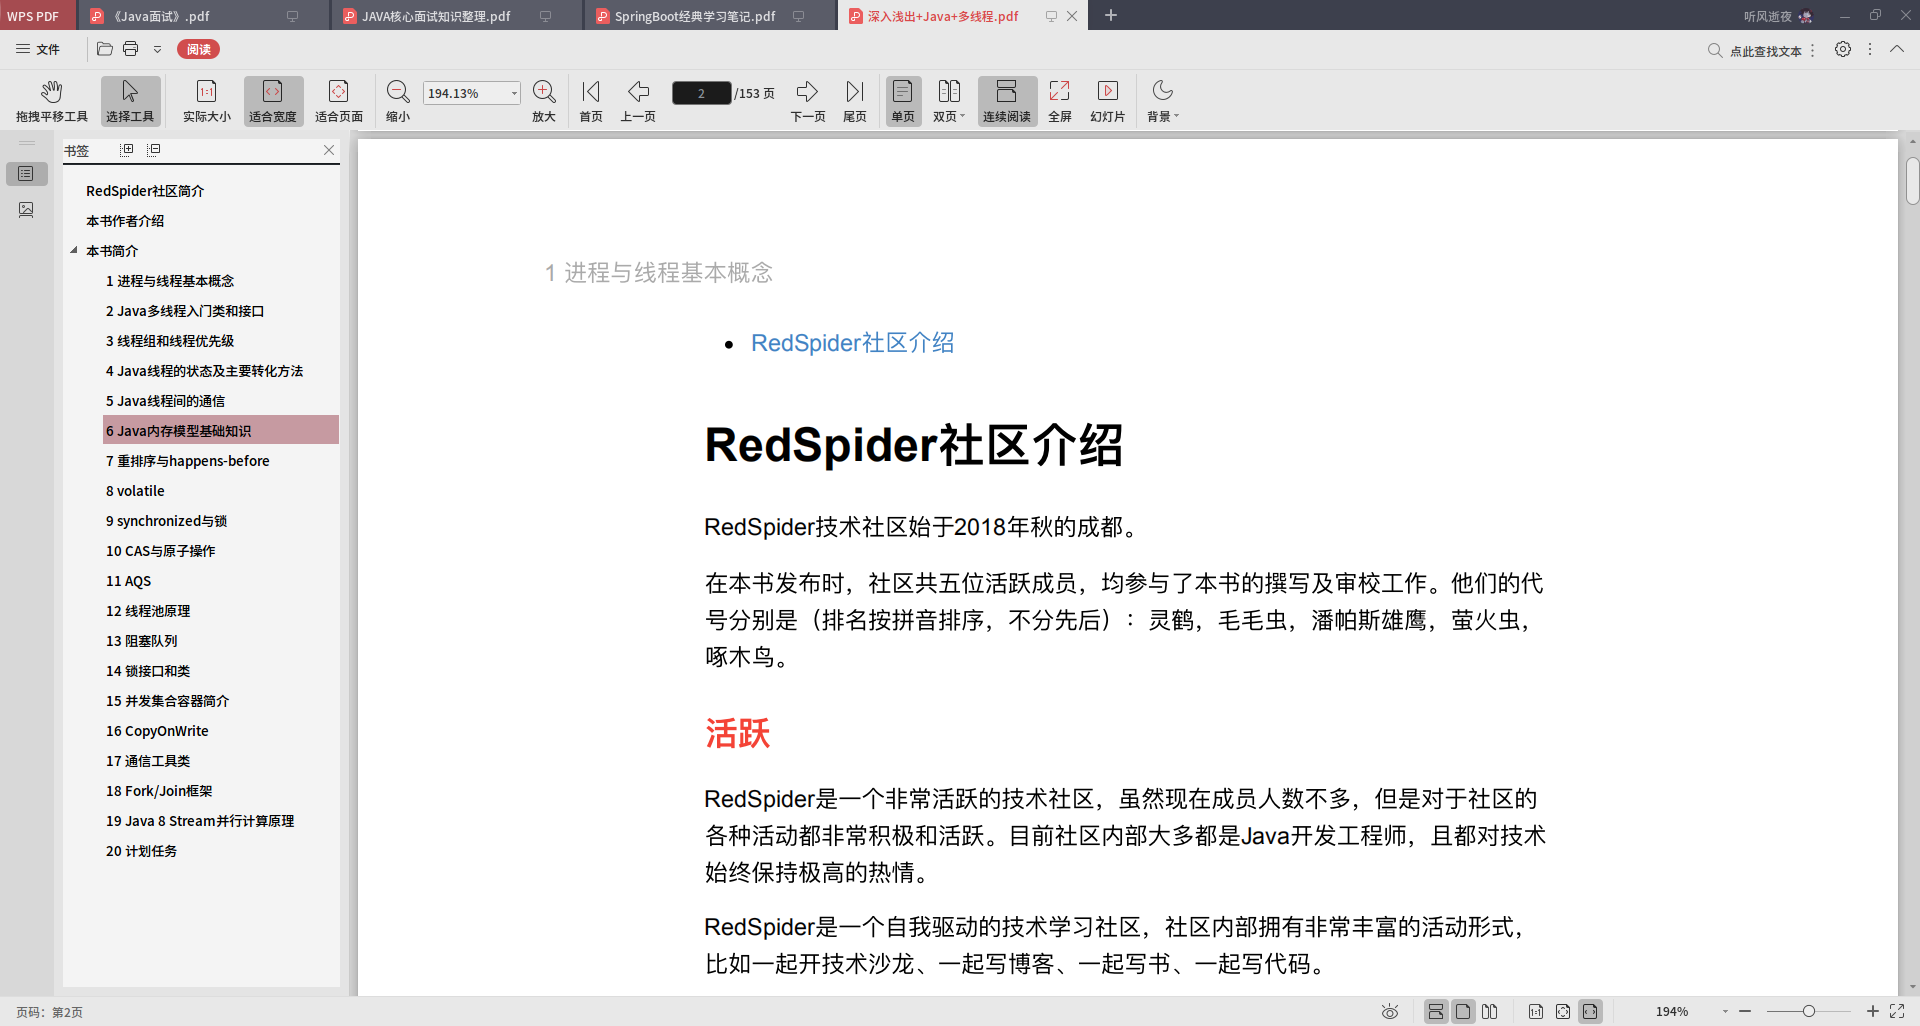Open the 194.13% zoom level dropdown

click(x=514, y=93)
